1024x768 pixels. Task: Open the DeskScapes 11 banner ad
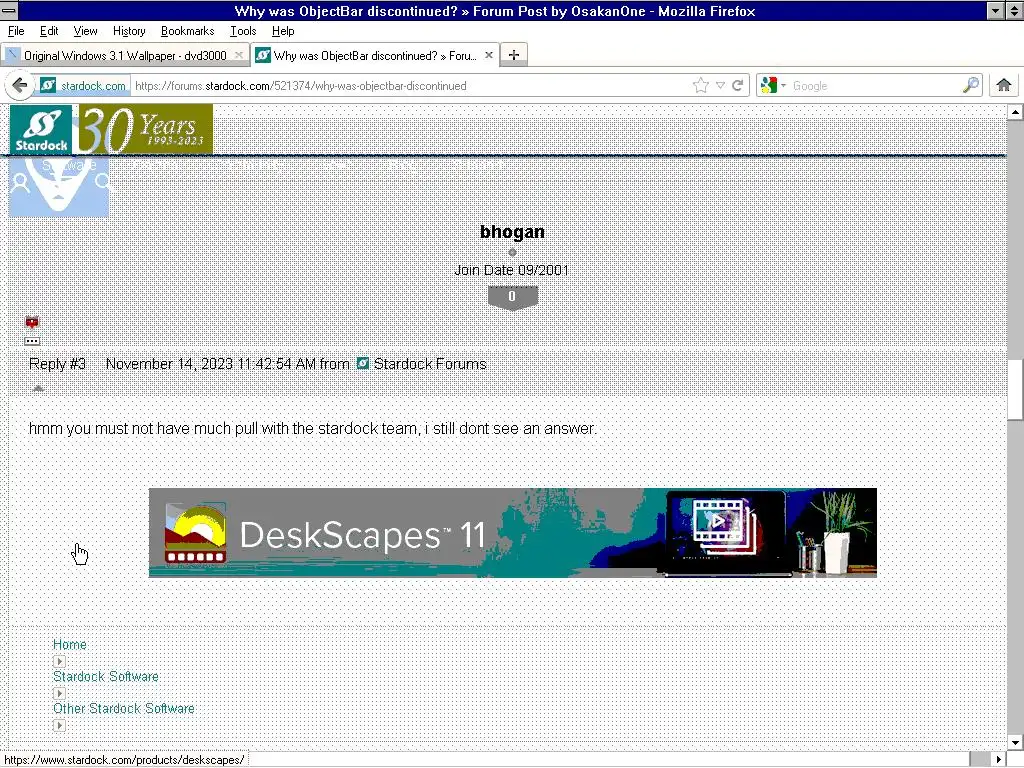(513, 533)
